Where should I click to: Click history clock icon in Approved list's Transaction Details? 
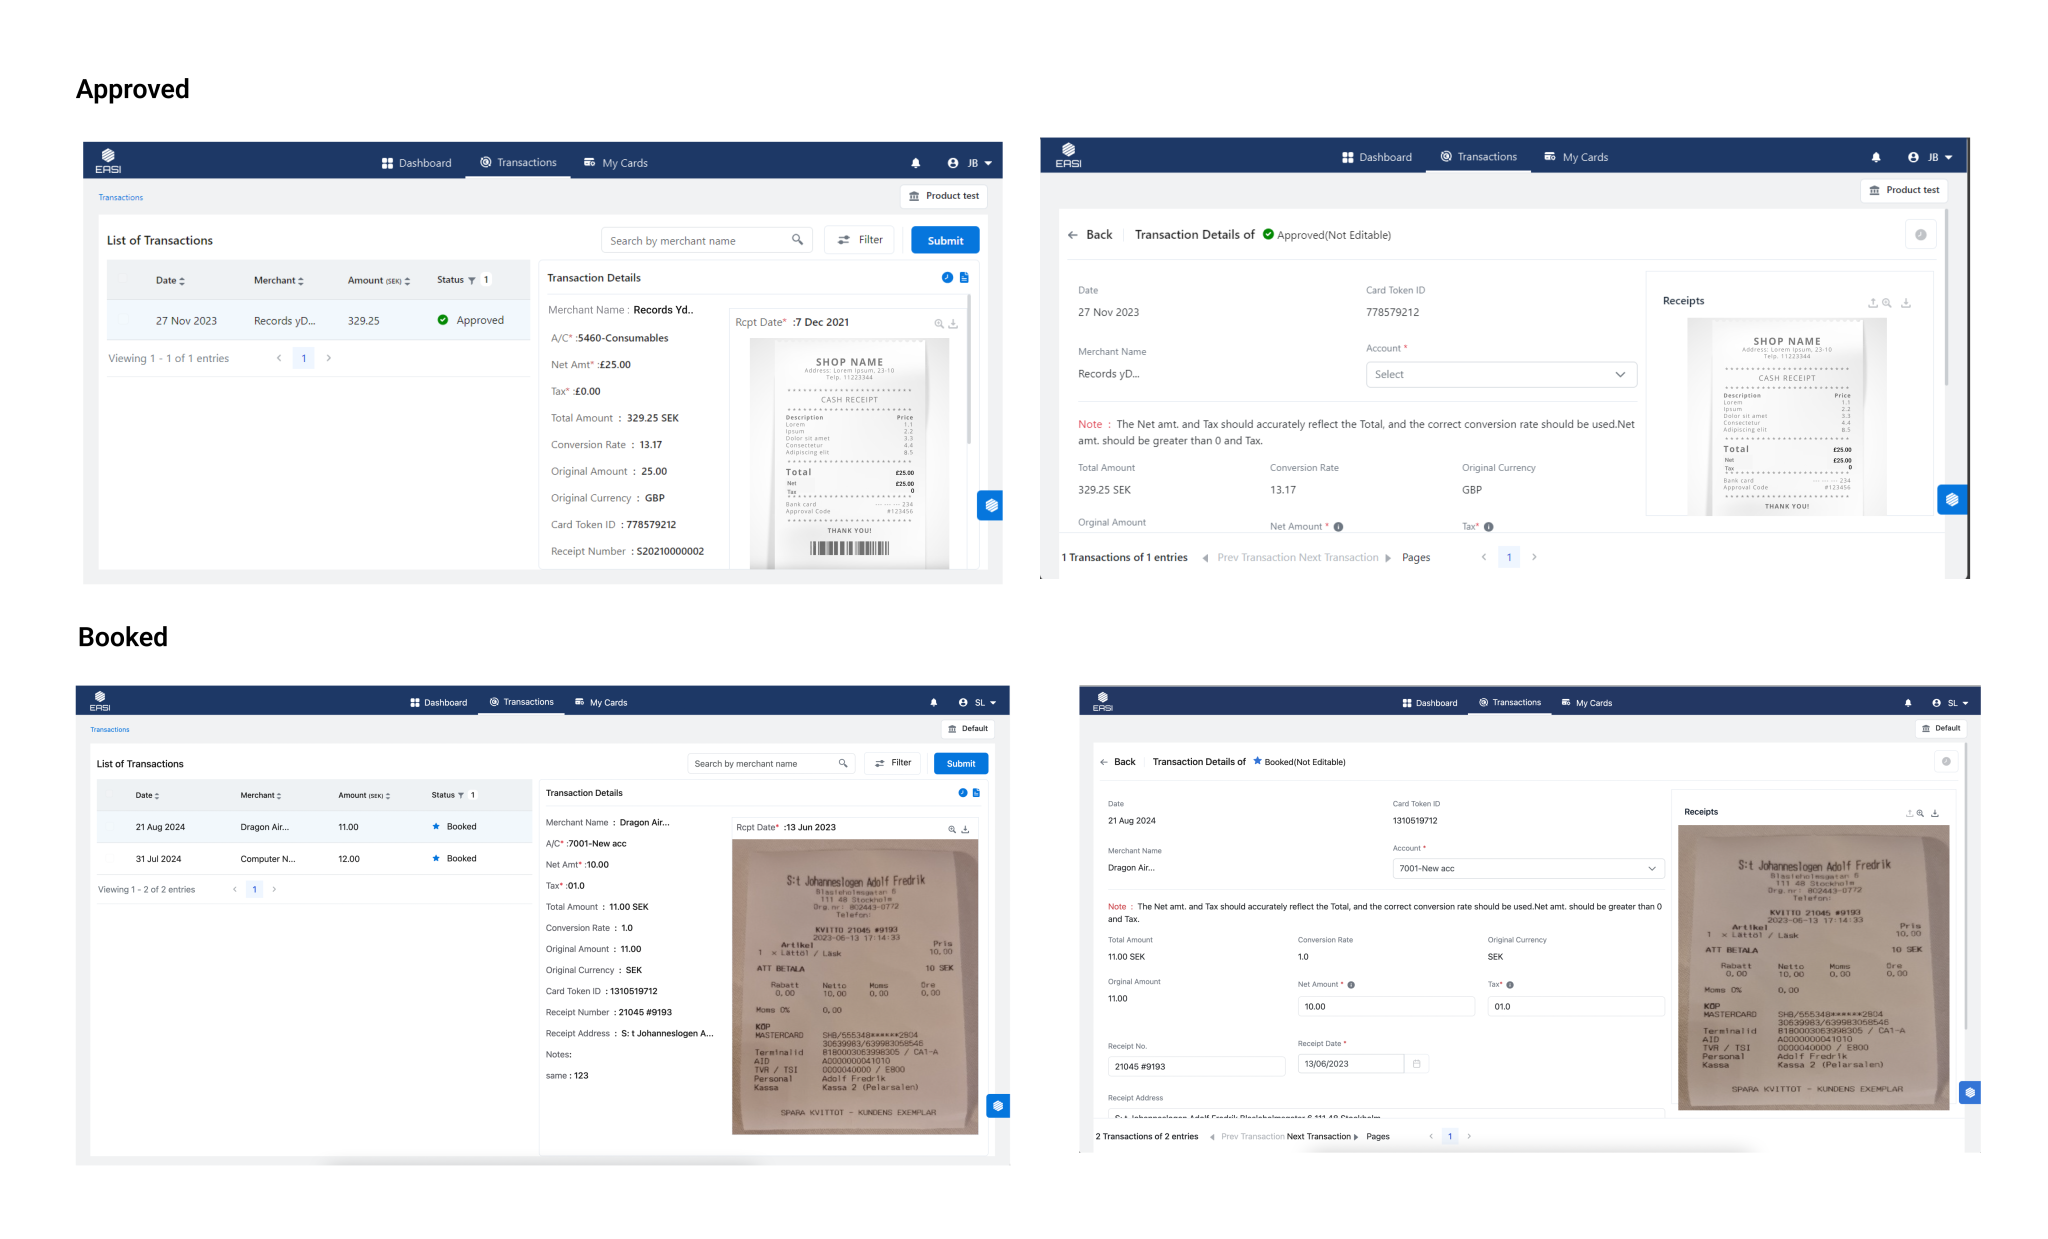[x=946, y=278]
